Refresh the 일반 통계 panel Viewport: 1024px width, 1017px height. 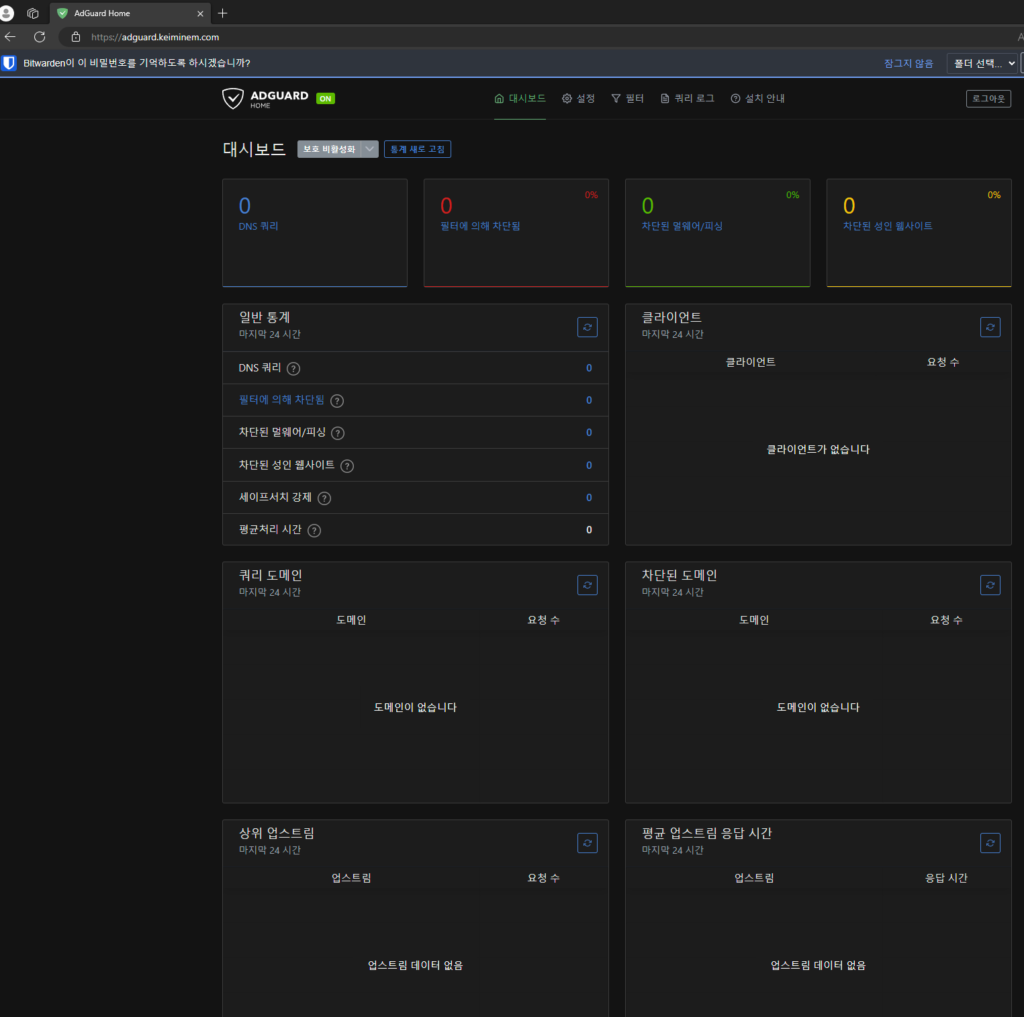[587, 327]
